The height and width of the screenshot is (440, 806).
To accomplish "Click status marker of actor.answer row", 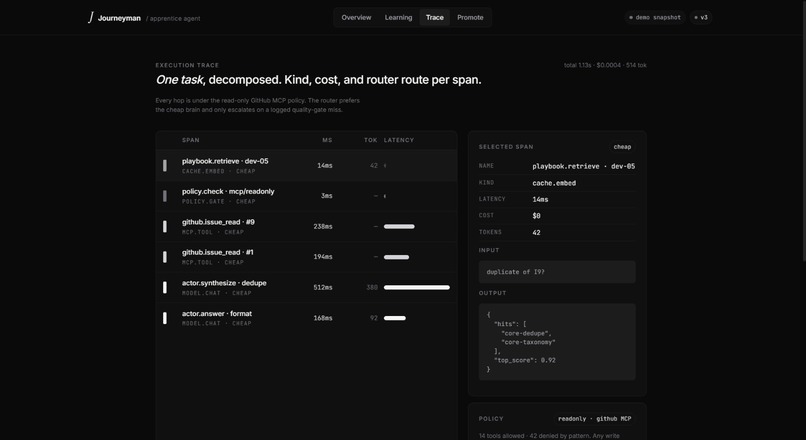I will tap(164, 318).
